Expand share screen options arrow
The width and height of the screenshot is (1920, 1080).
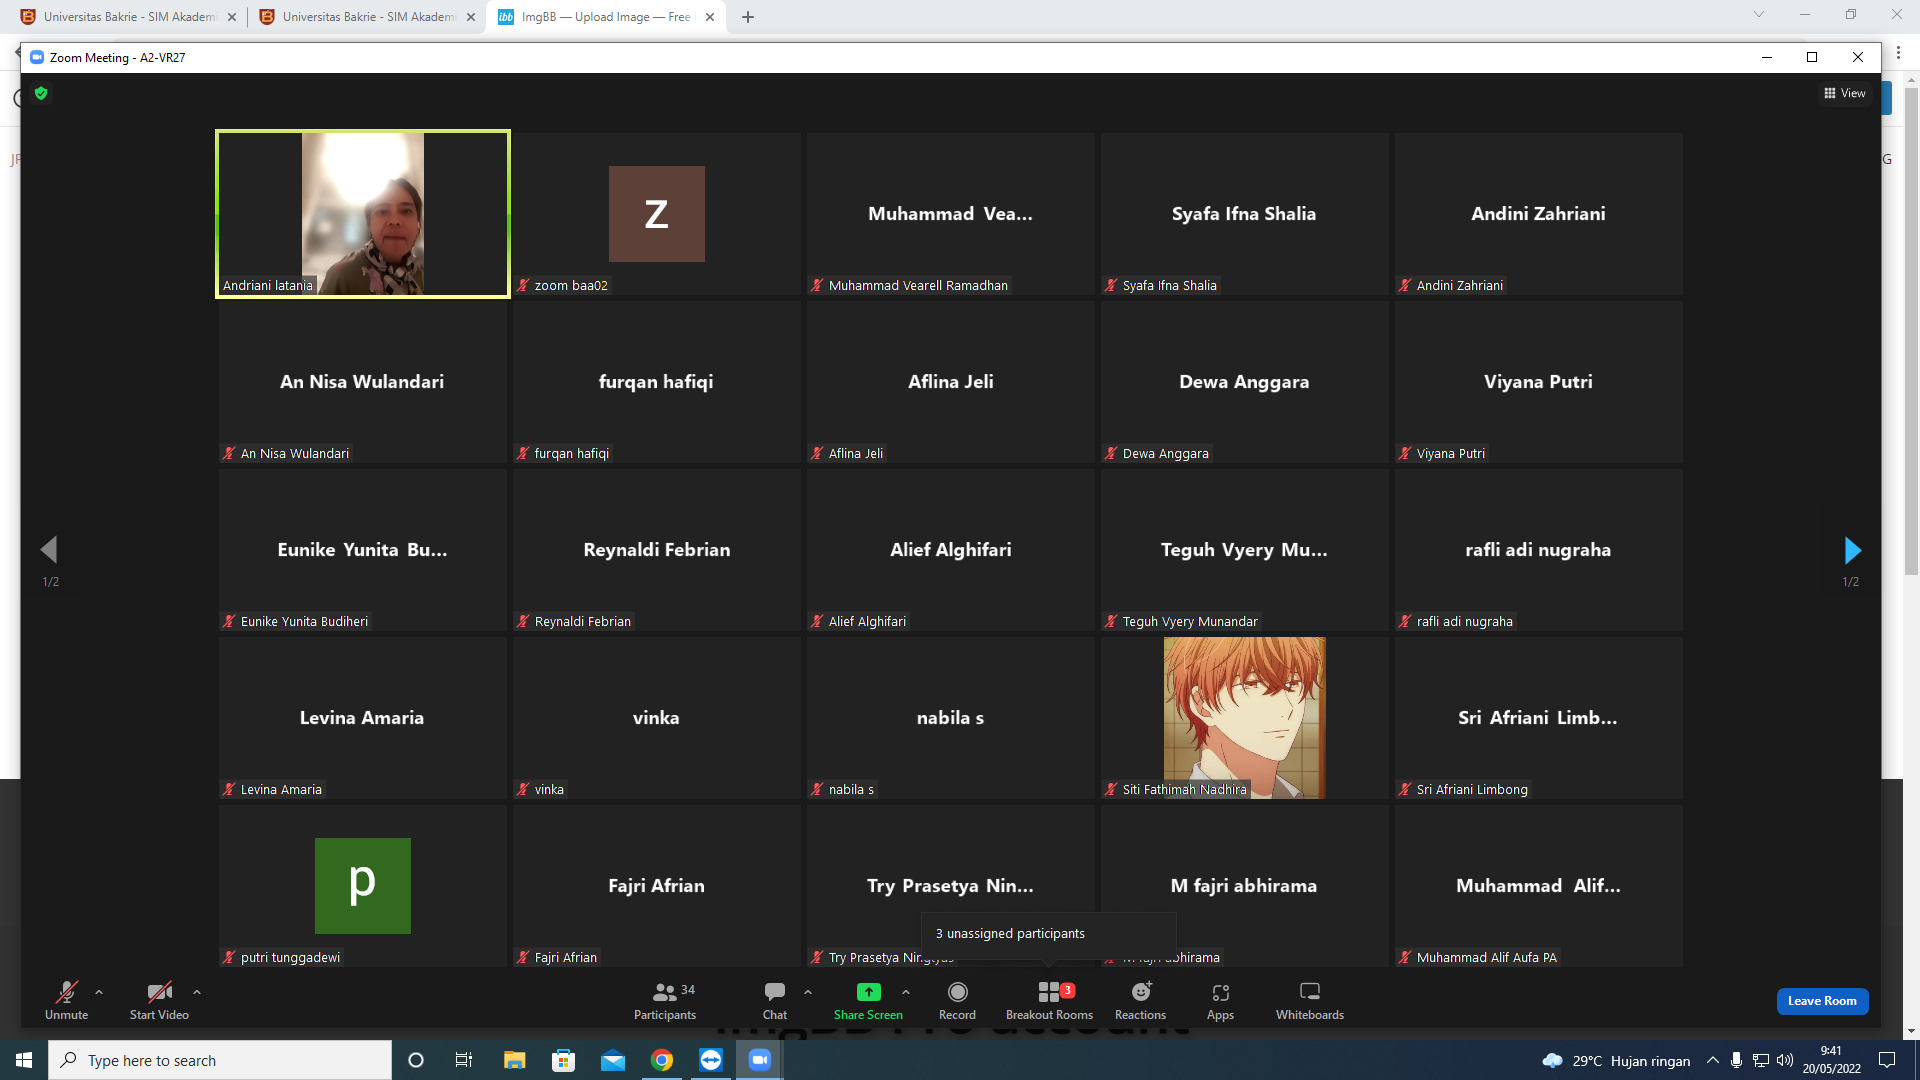pyautogui.click(x=906, y=992)
